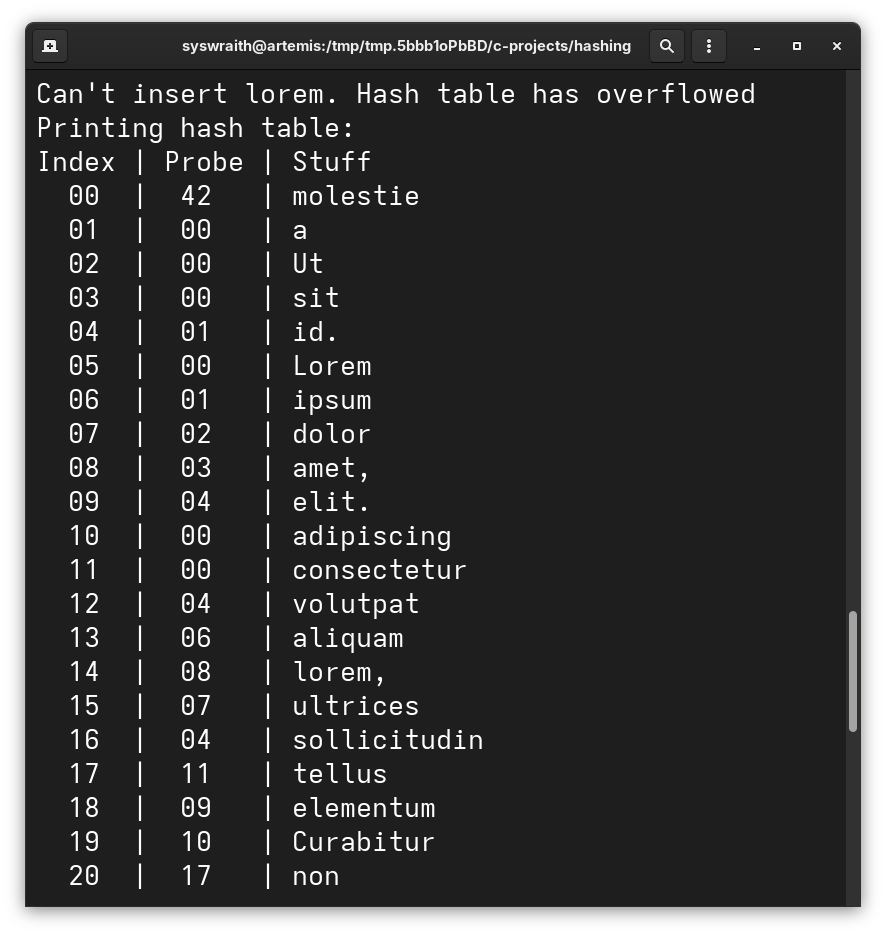Click the word 'sollicitudin' in the output
The height and width of the screenshot is (935, 886).
click(387, 740)
